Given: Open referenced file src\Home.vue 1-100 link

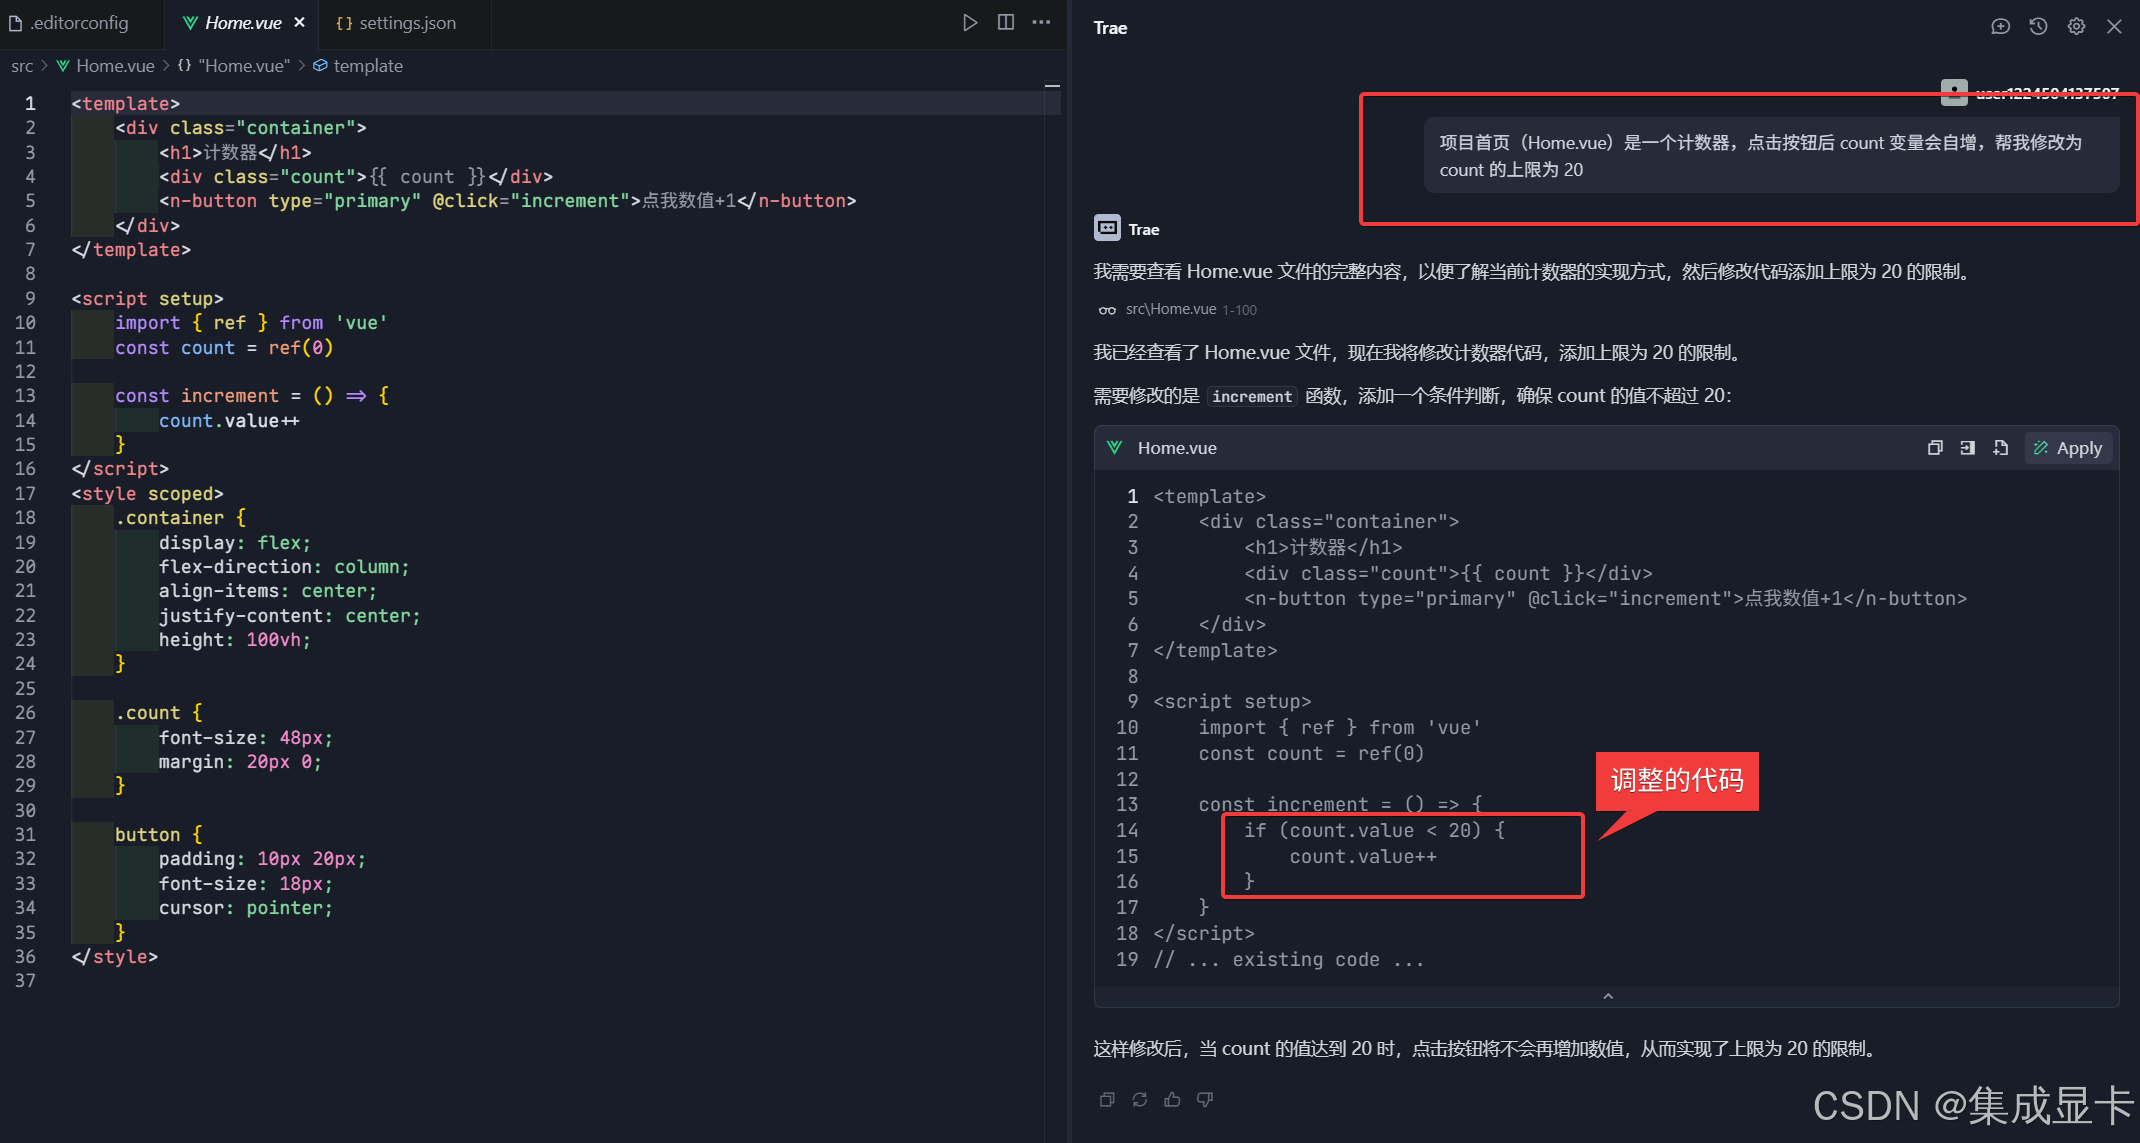Looking at the screenshot, I should (x=1177, y=310).
